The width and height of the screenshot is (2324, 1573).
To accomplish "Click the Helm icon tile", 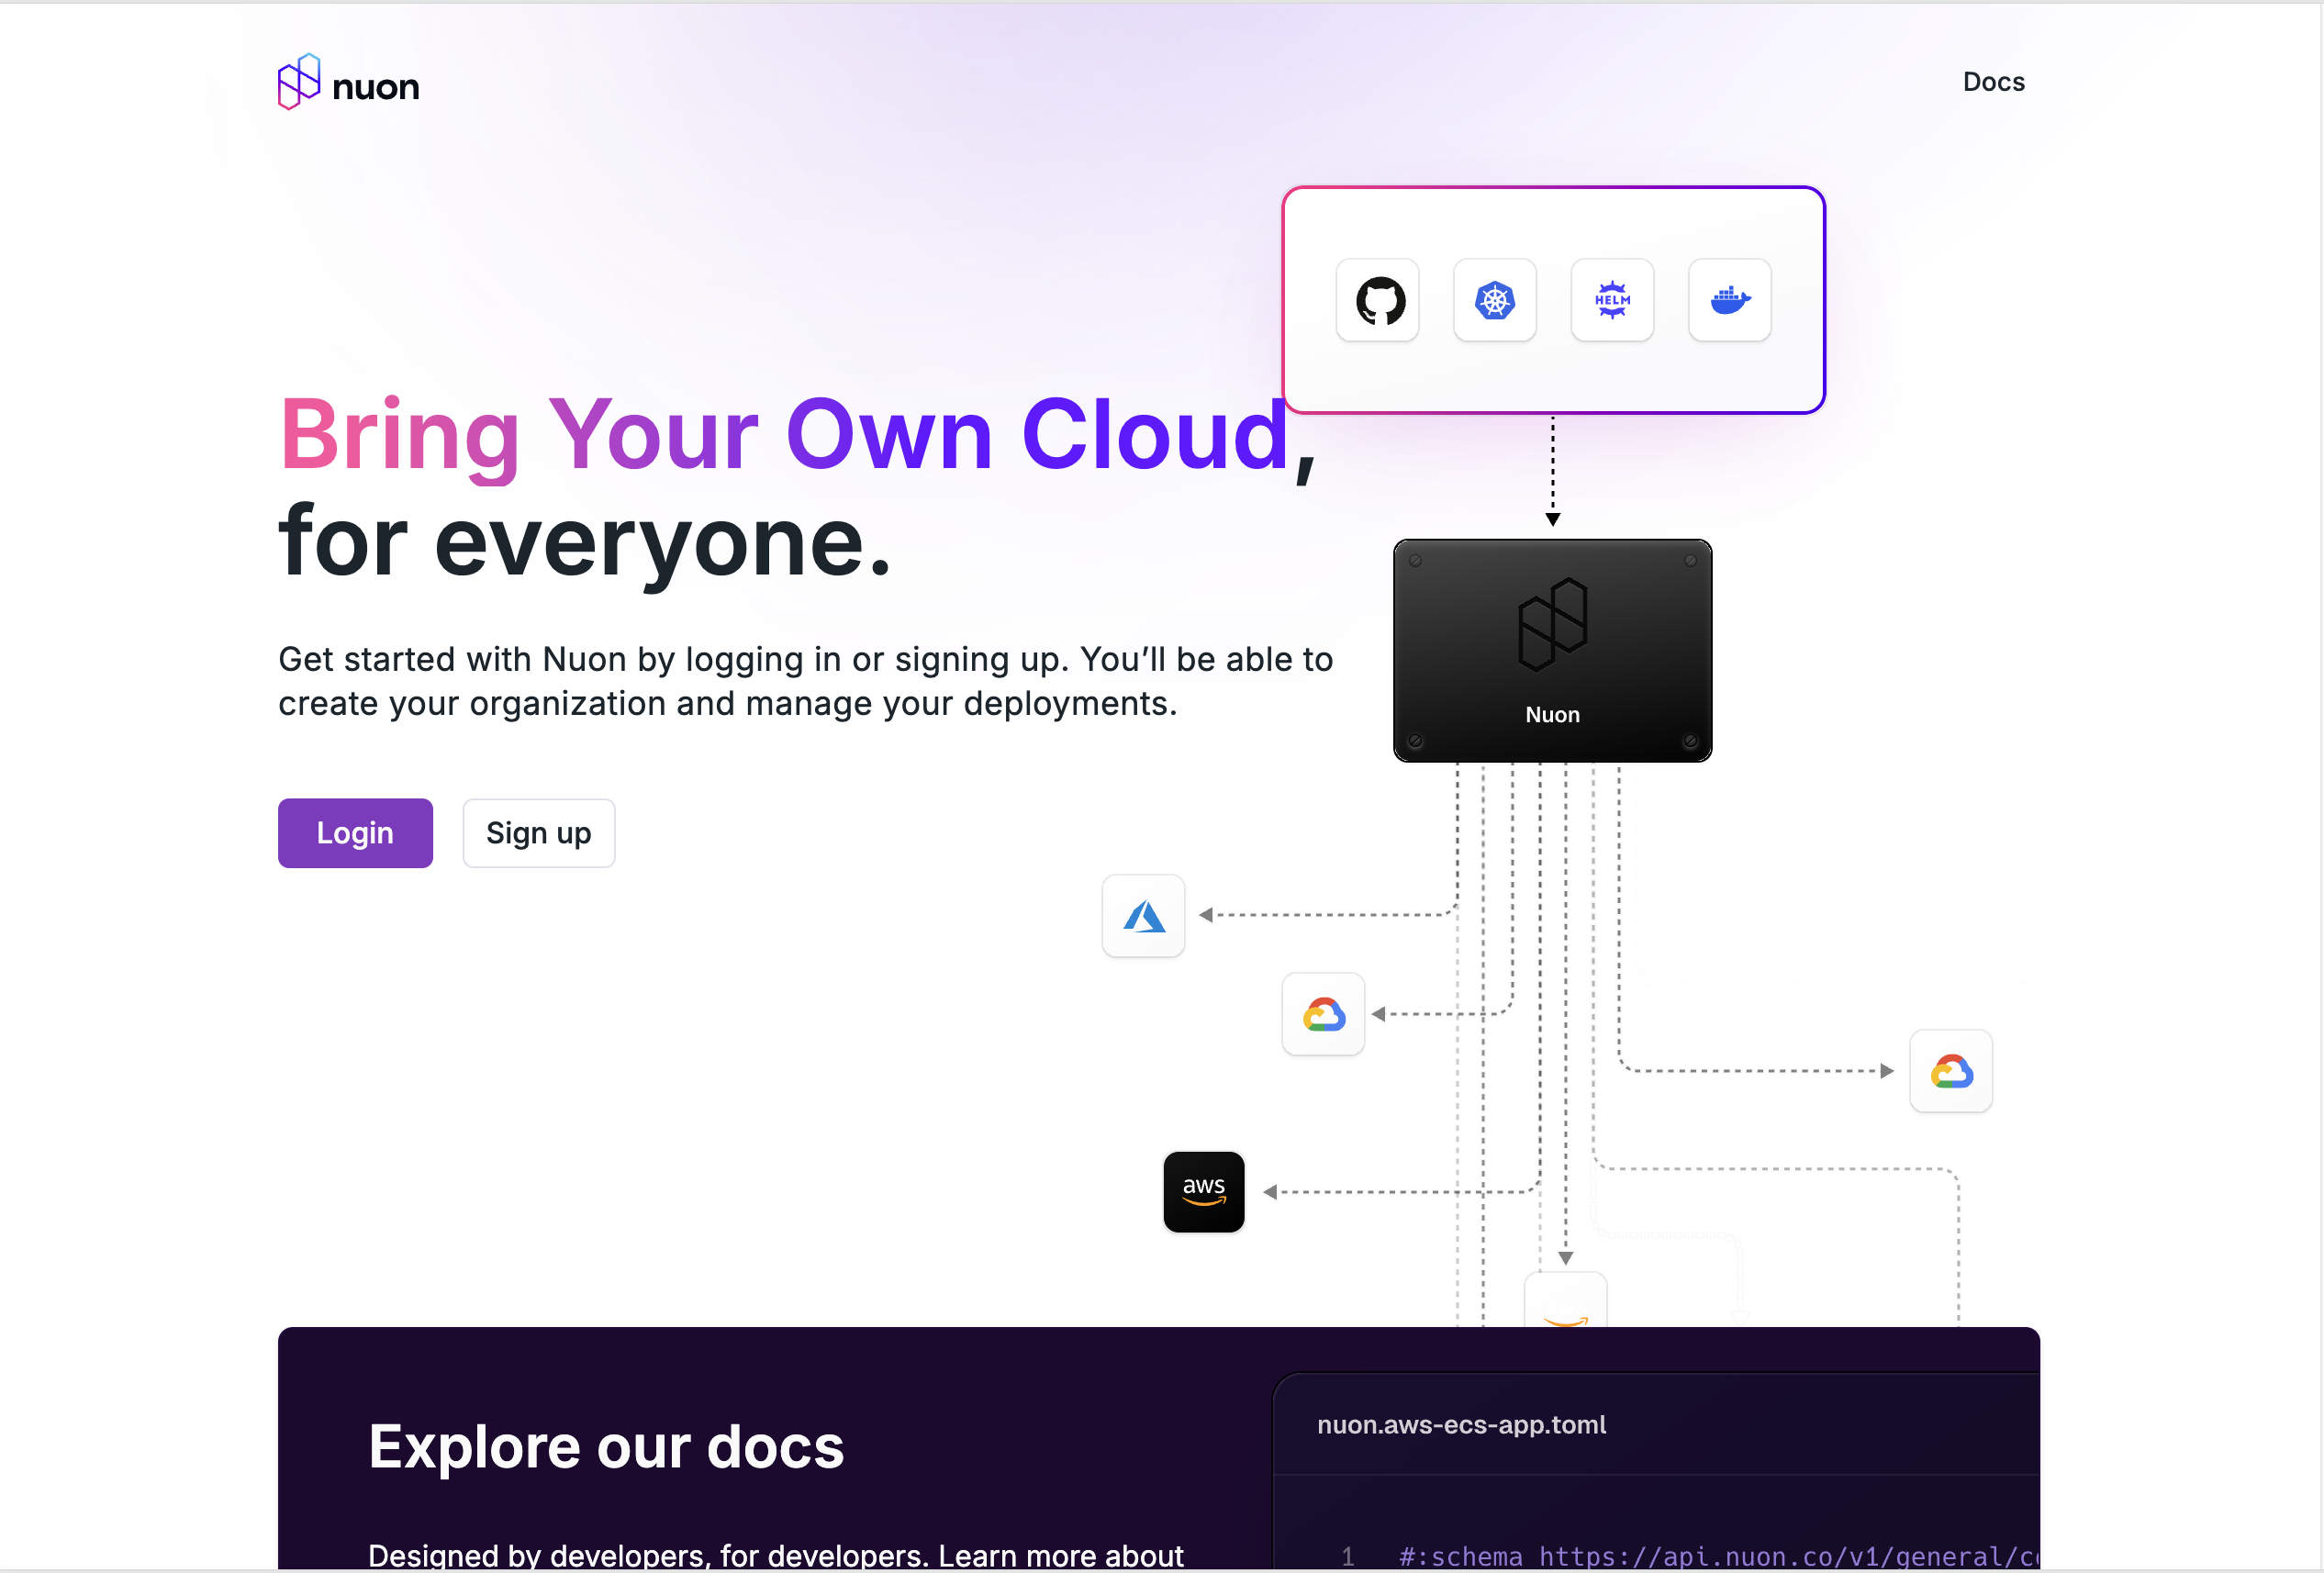I will tap(1612, 300).
